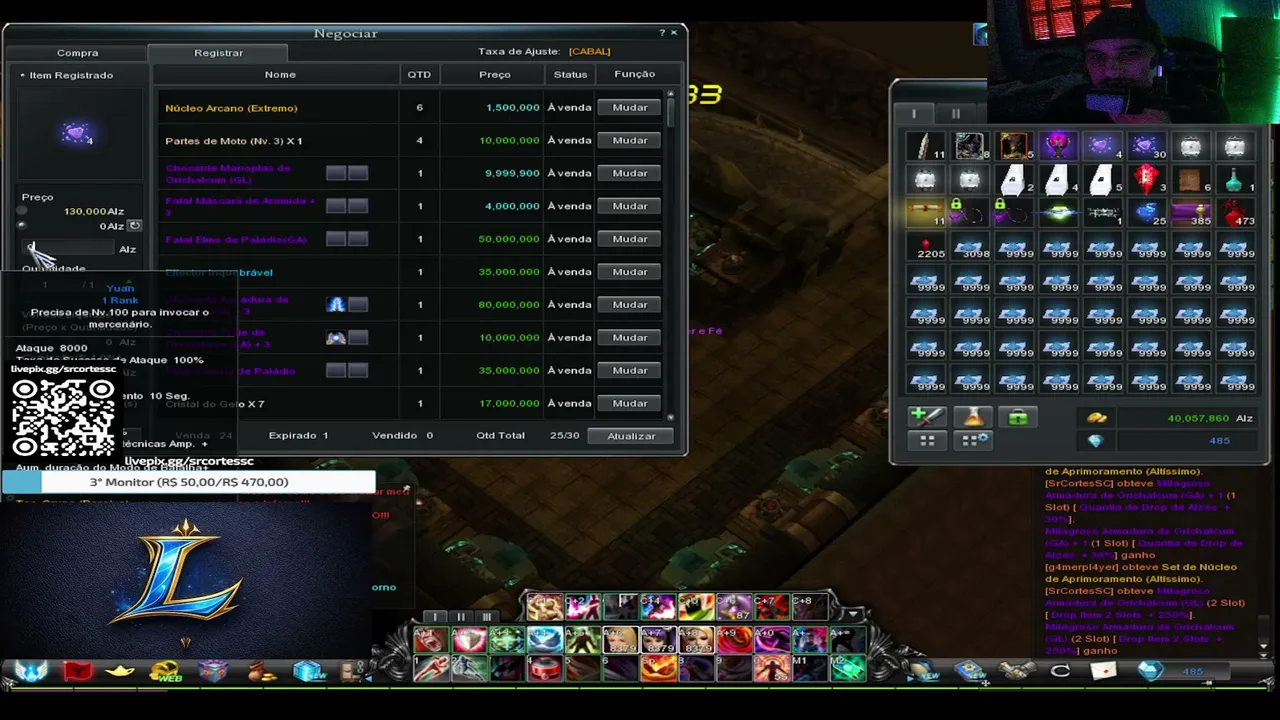
Task: Switch to skill bar page II
Action: point(460,616)
